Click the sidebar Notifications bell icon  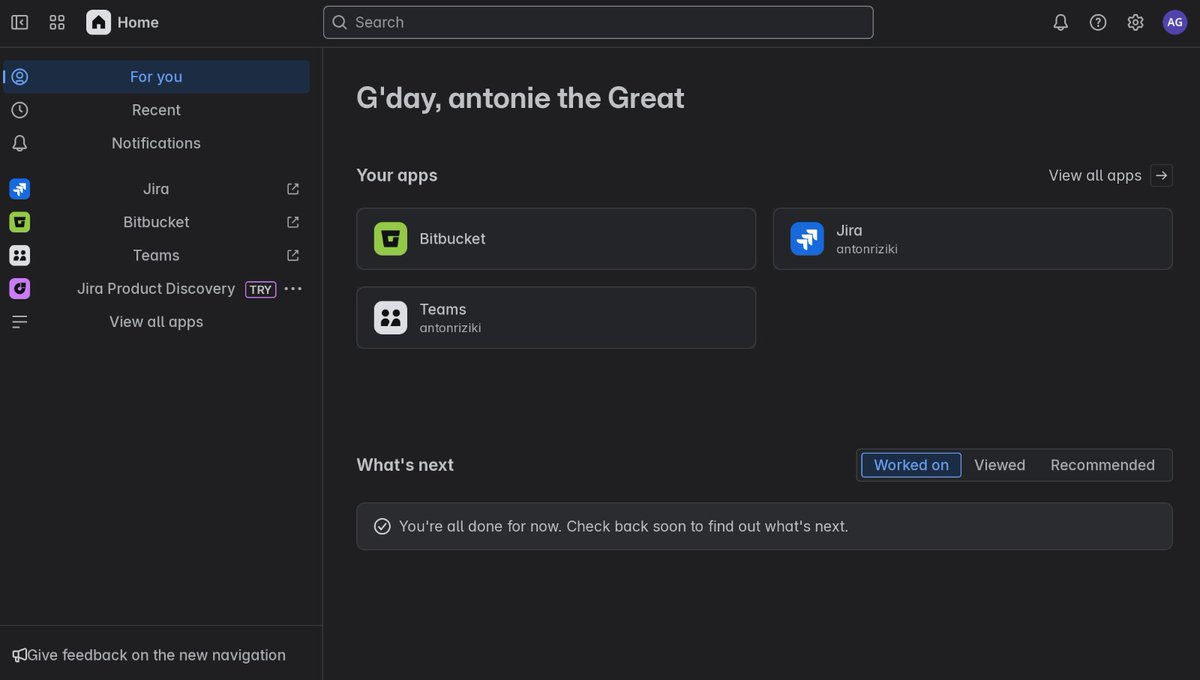coord(20,143)
